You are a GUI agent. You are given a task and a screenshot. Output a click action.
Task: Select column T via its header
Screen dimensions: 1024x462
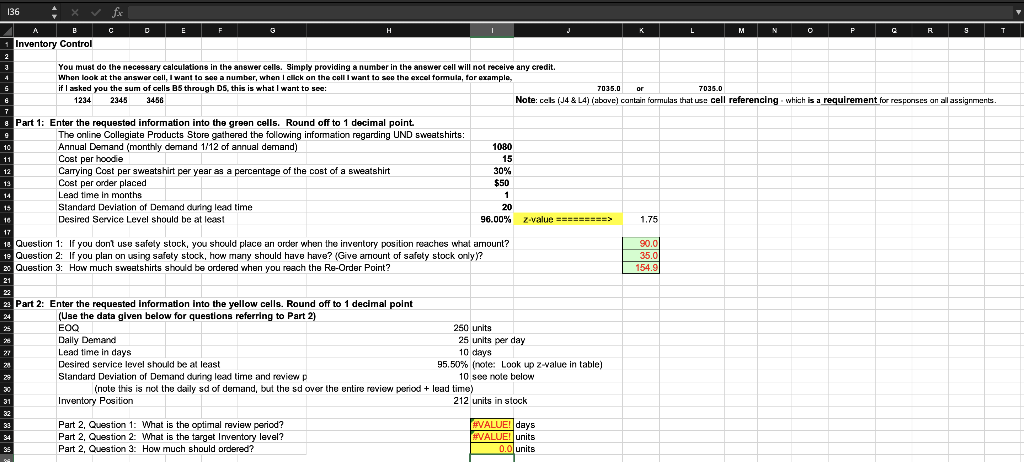coord(1002,30)
